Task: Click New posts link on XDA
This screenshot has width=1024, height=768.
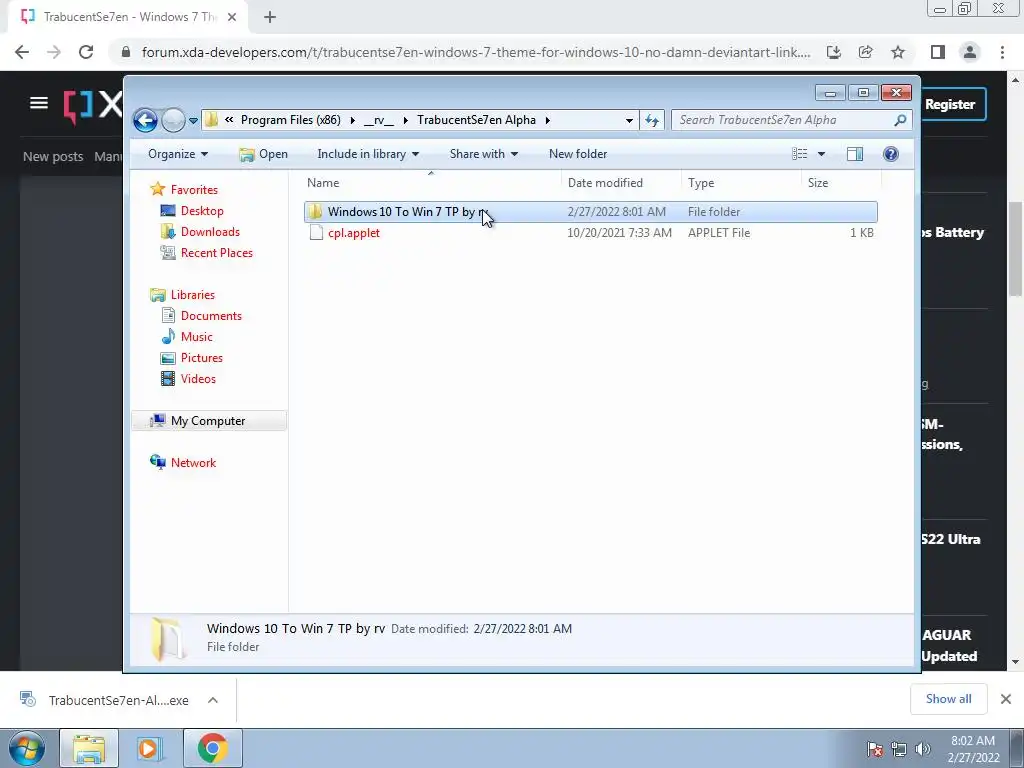Action: [x=53, y=157]
